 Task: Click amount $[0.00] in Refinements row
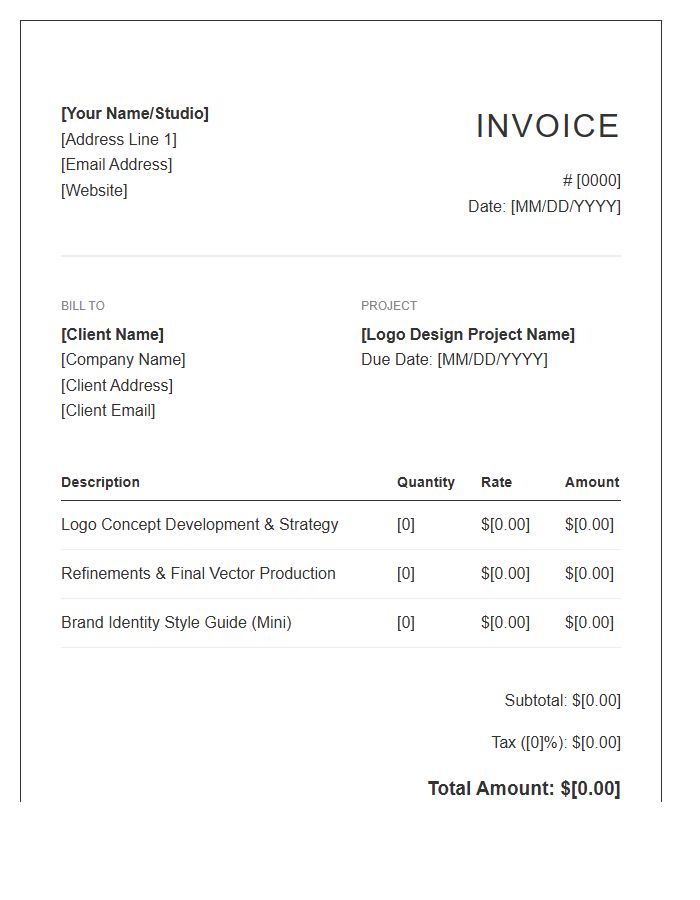click(589, 573)
